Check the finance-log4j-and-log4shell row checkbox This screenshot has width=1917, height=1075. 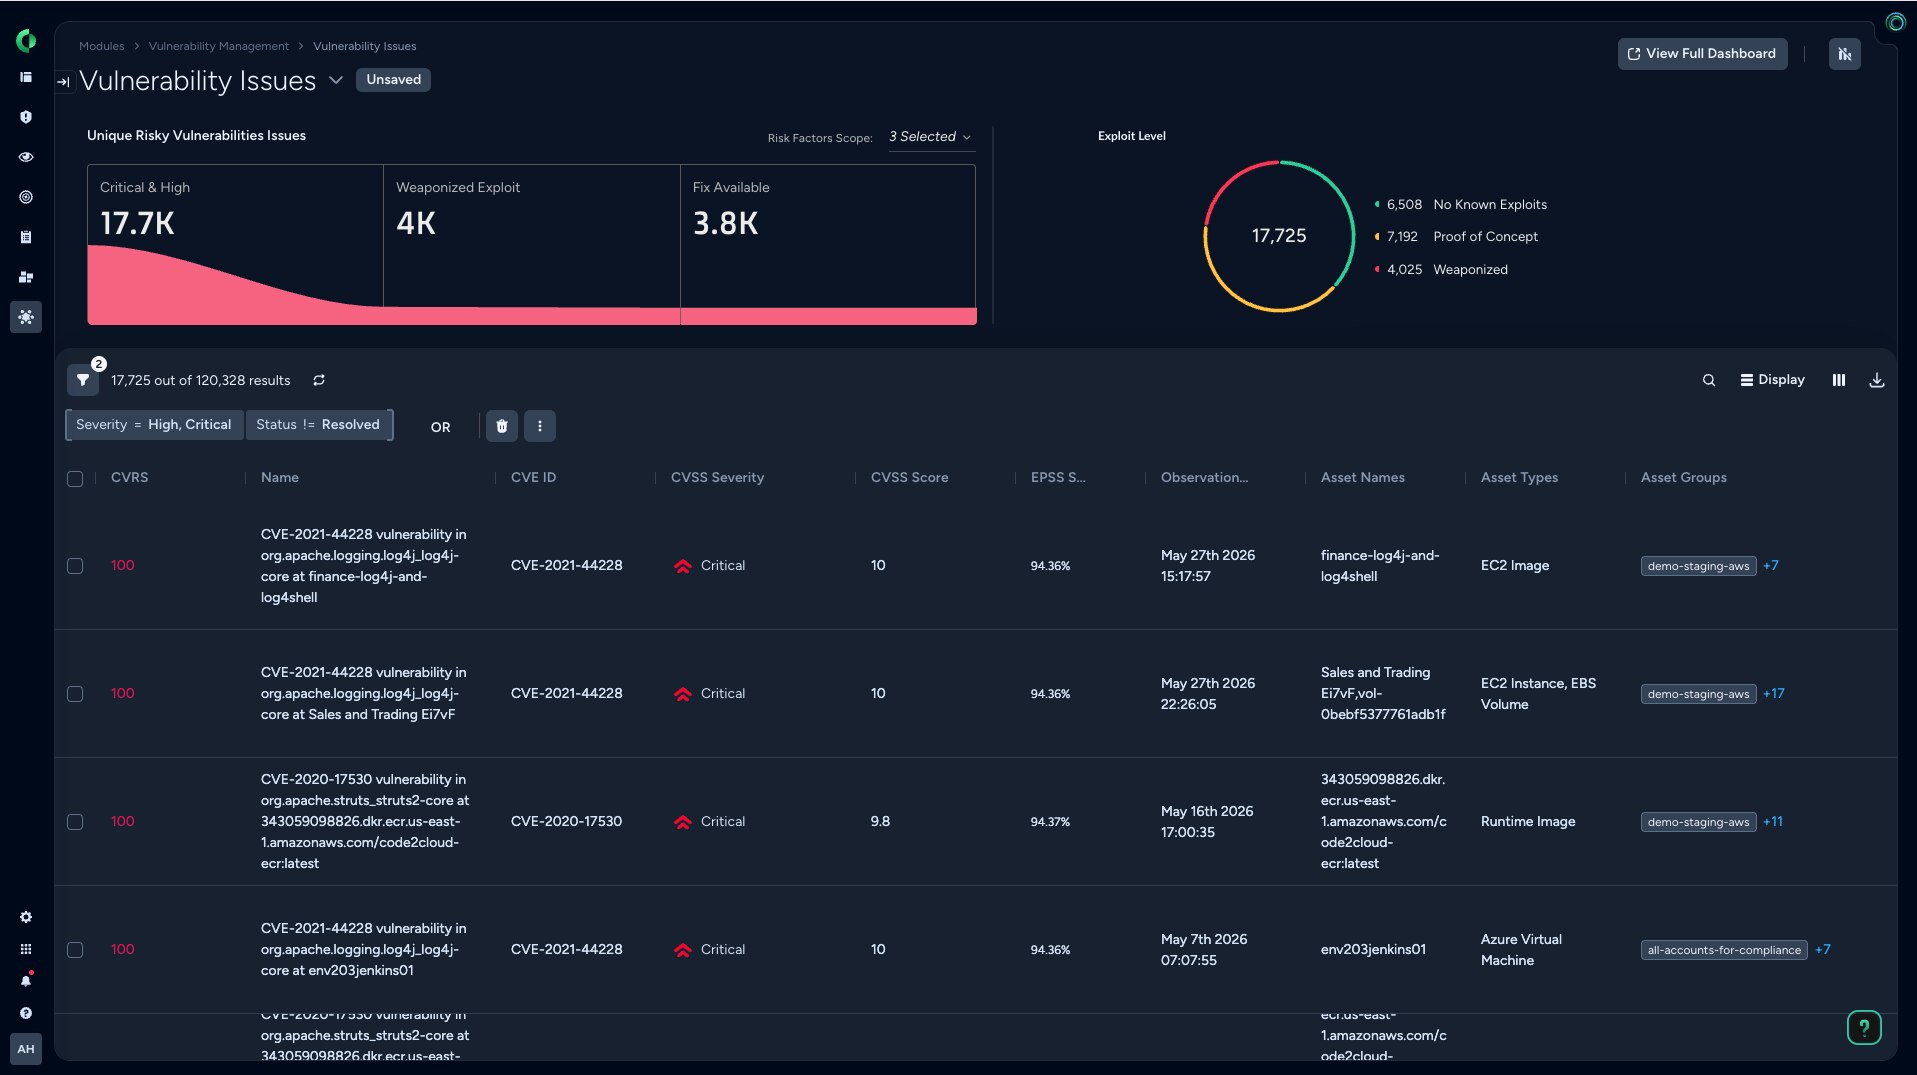[x=75, y=566]
